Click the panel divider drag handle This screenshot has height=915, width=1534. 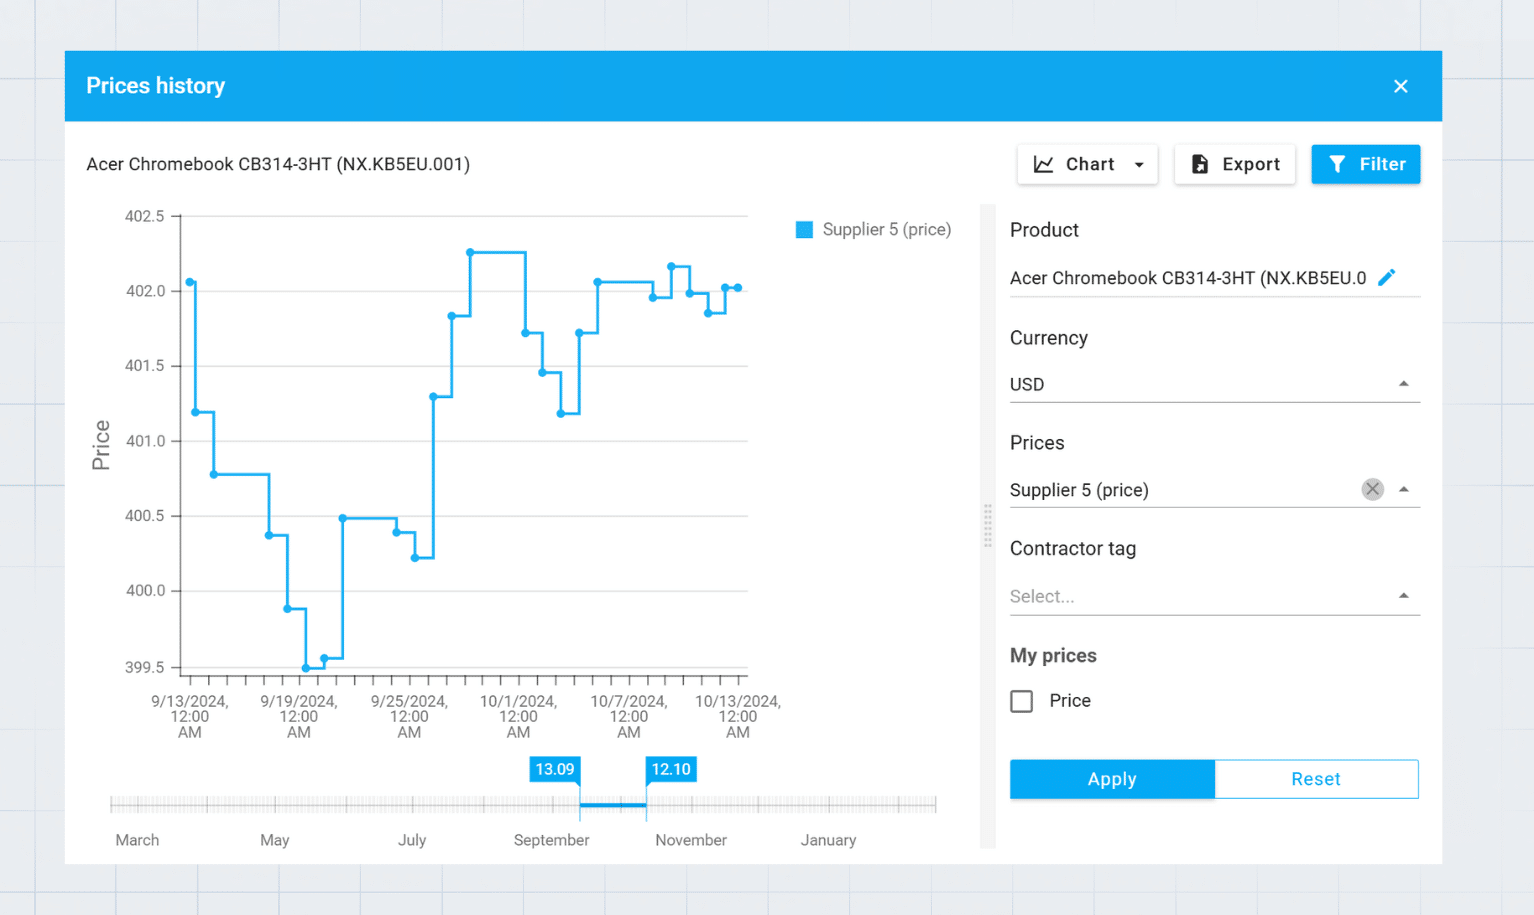click(x=987, y=526)
